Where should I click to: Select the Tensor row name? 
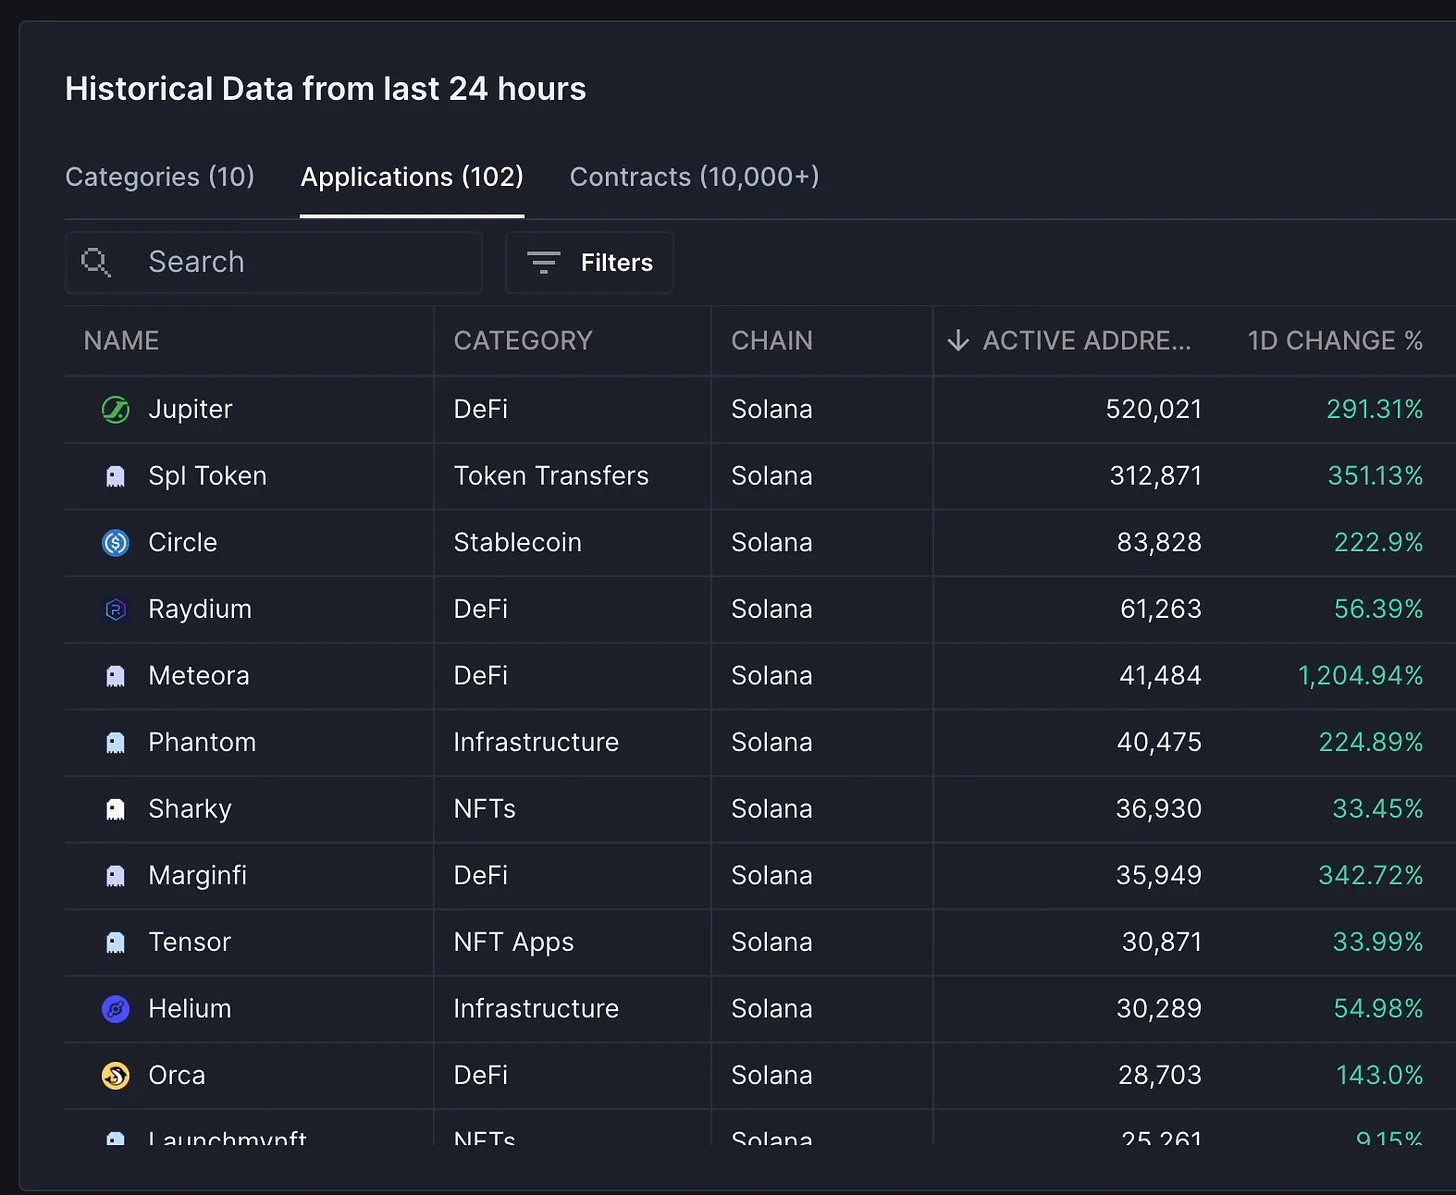coord(189,943)
